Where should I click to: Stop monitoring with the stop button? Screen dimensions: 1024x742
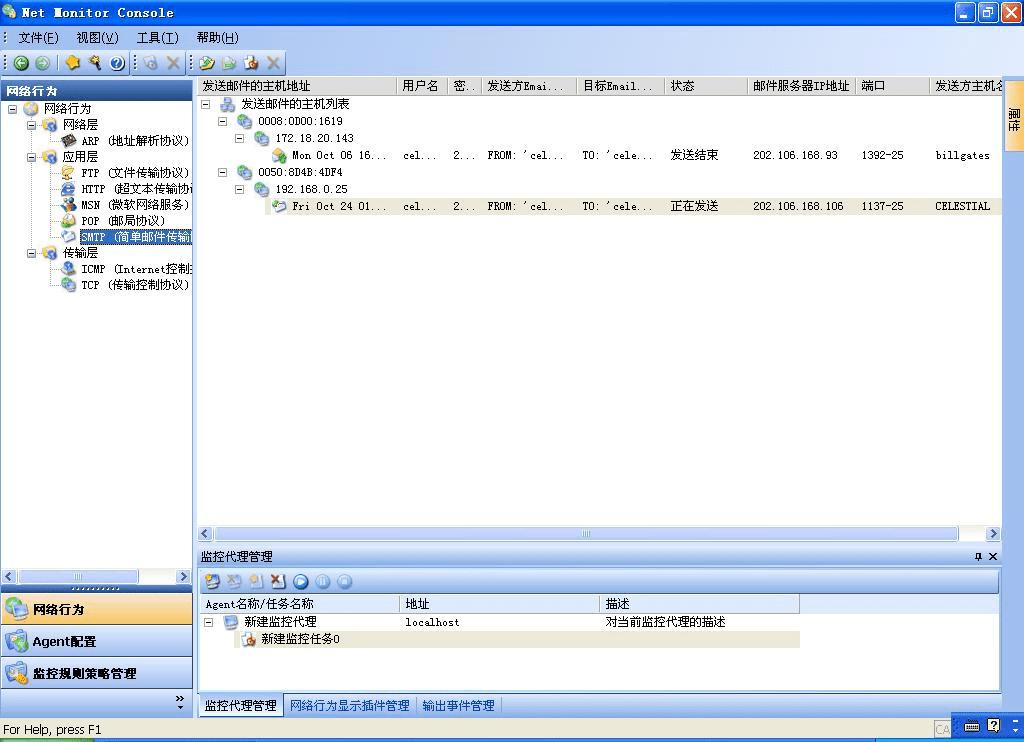(345, 581)
